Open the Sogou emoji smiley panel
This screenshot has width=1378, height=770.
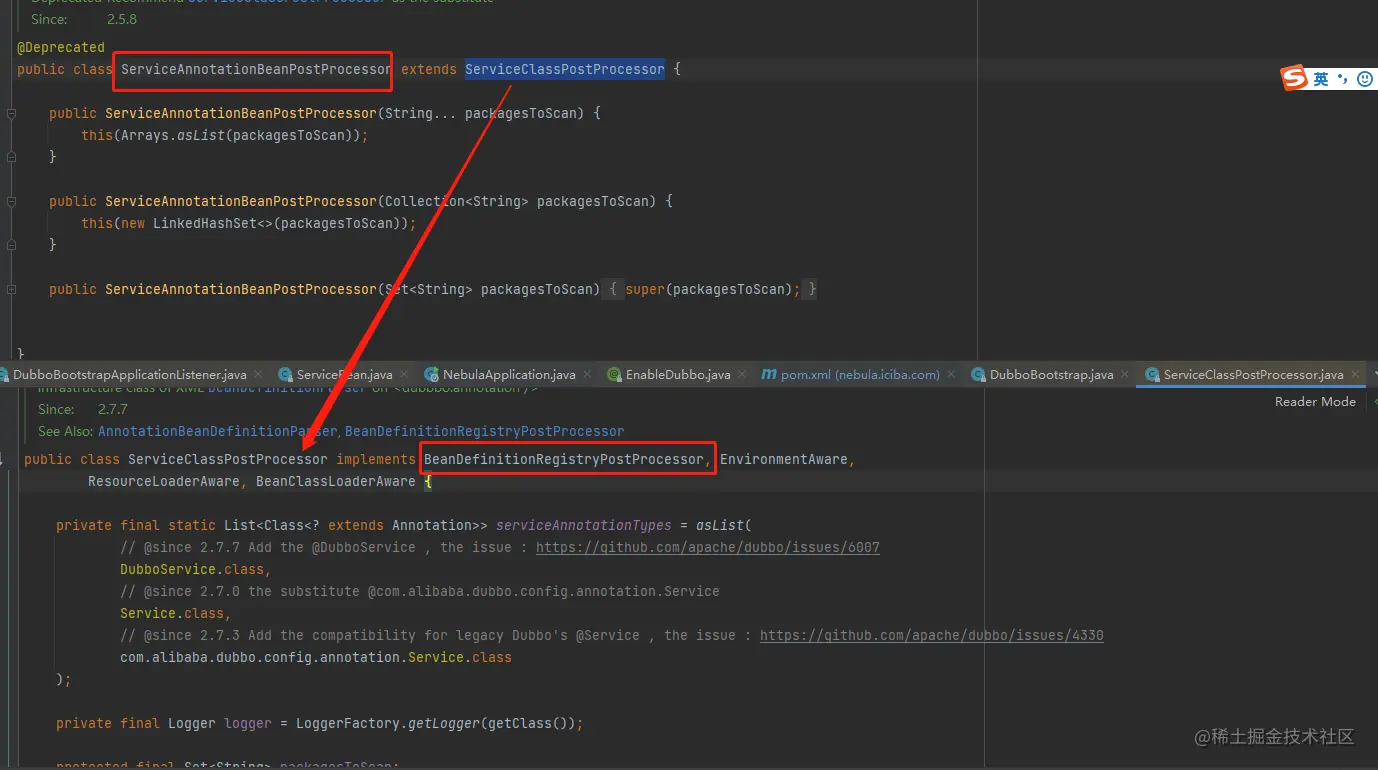pyautogui.click(x=1365, y=79)
